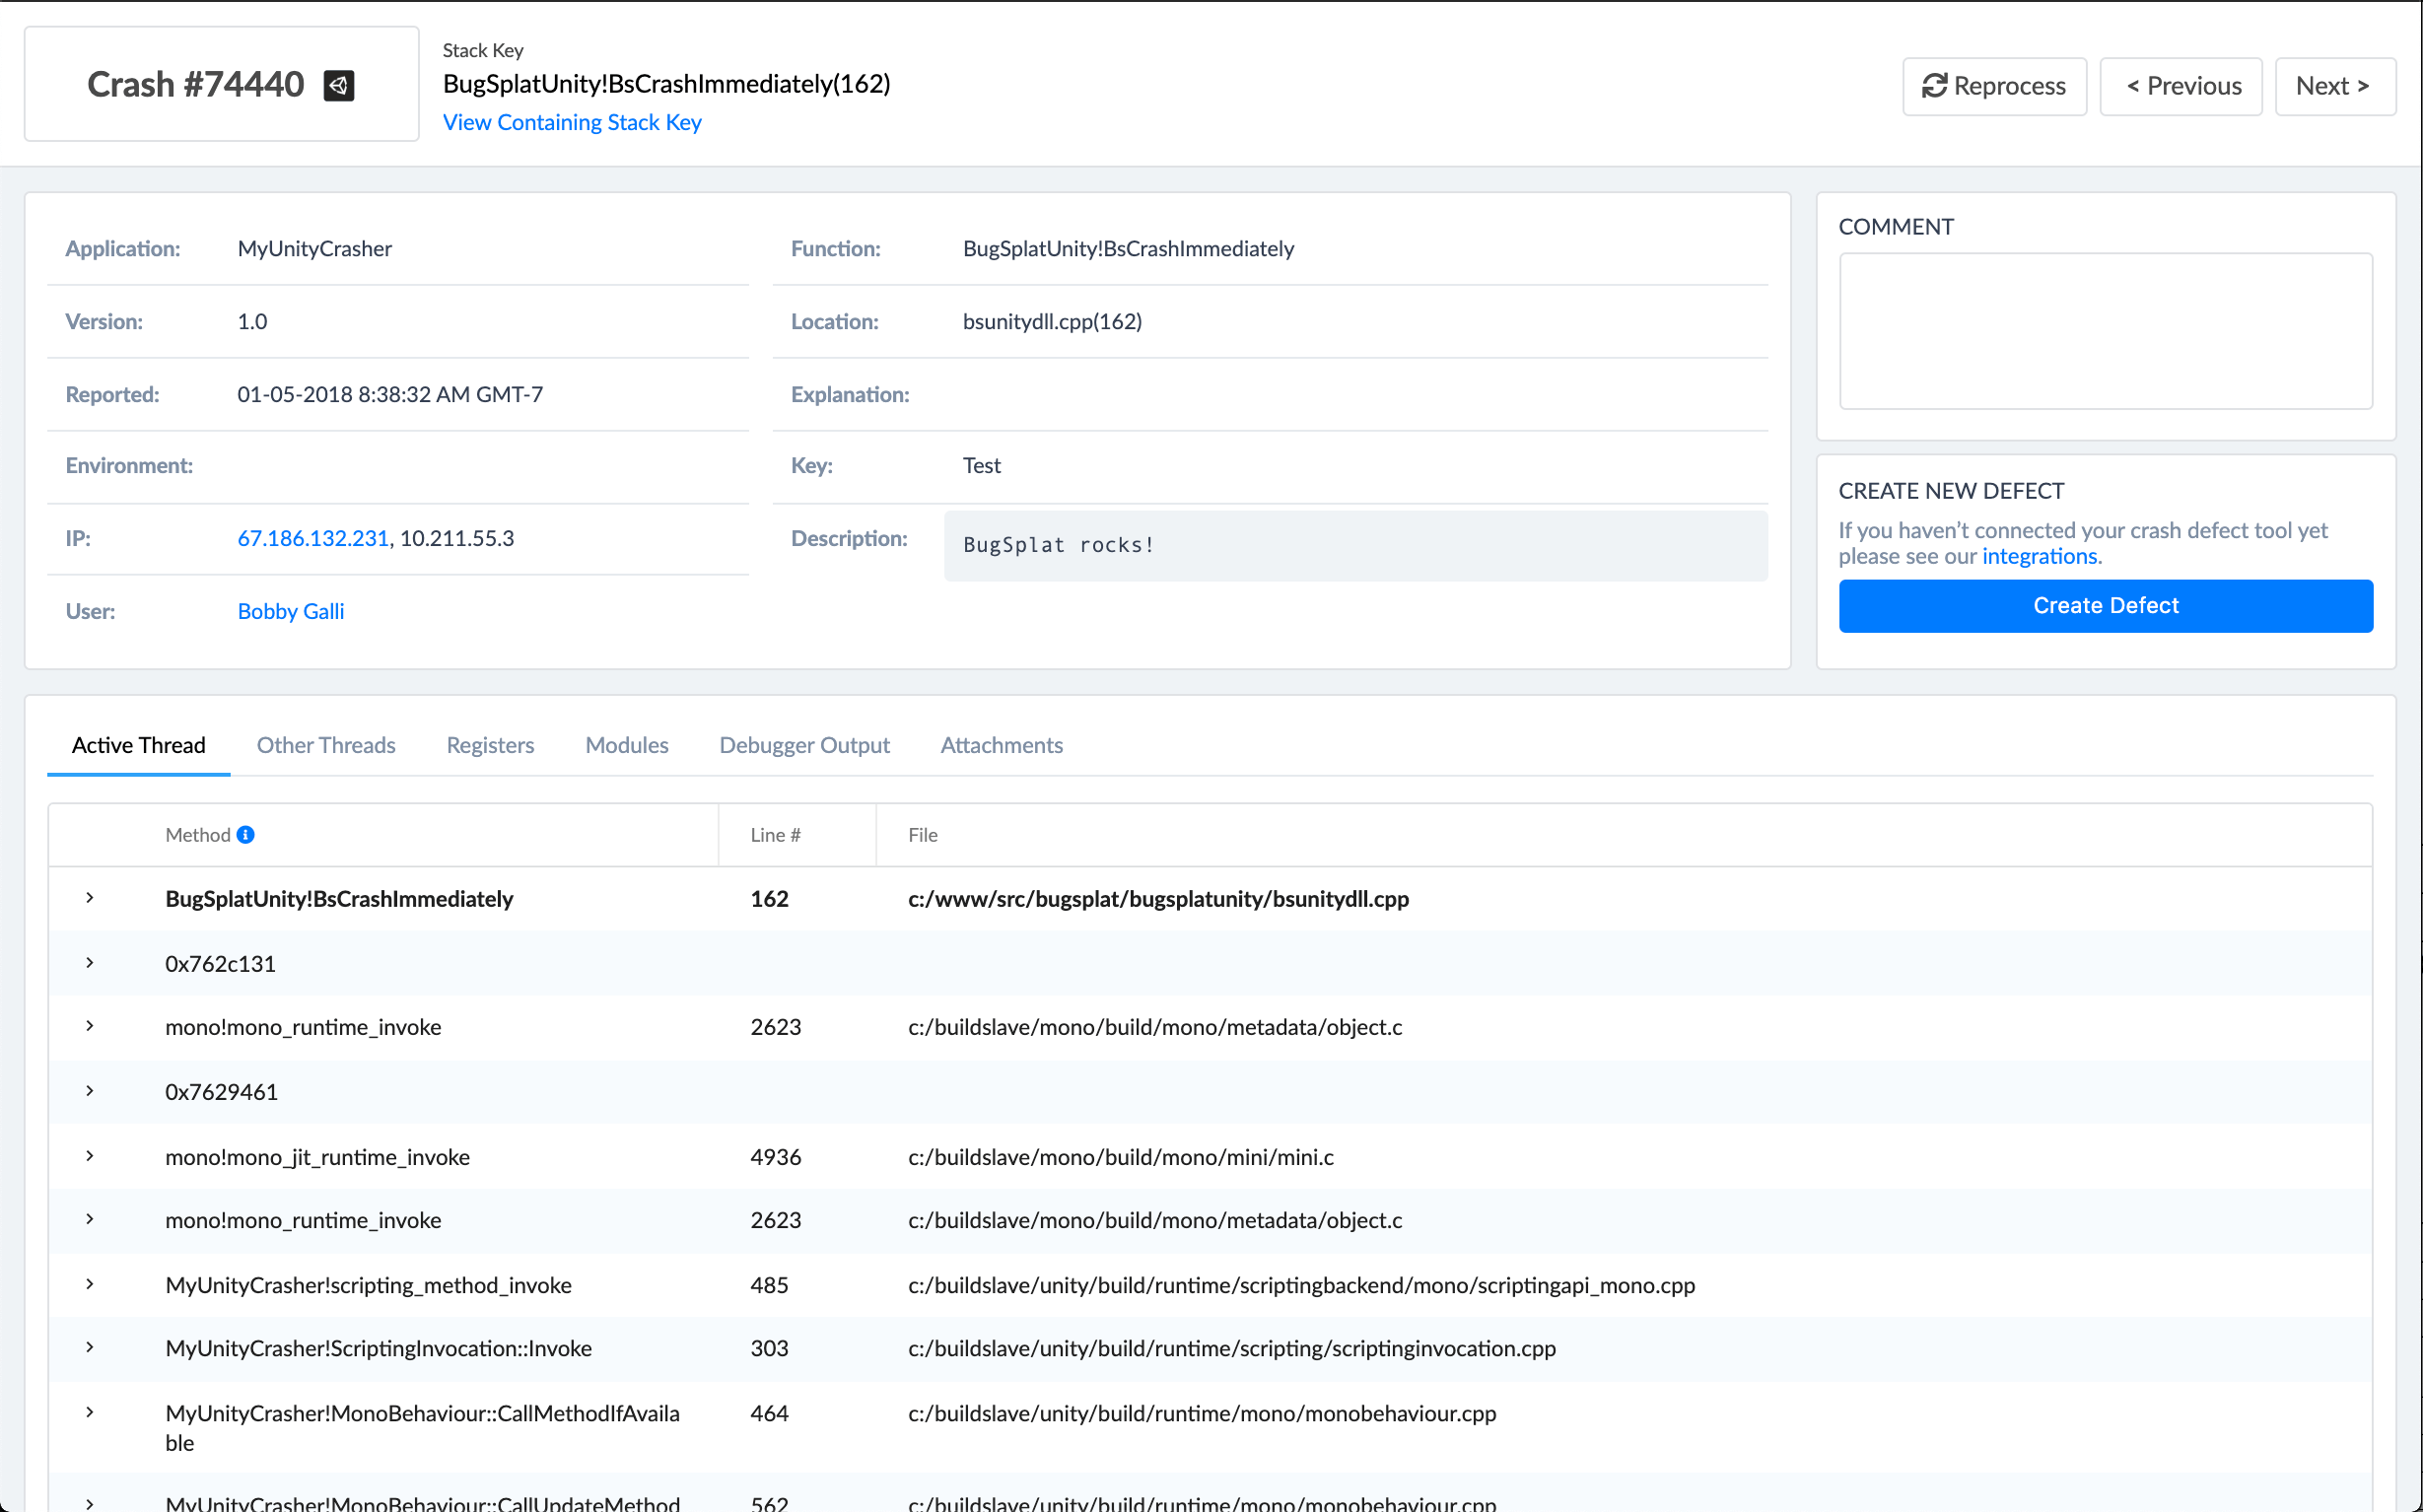Click the file path bsunitydll.cpp in table
The image size is (2423, 1512).
pyautogui.click(x=1158, y=899)
